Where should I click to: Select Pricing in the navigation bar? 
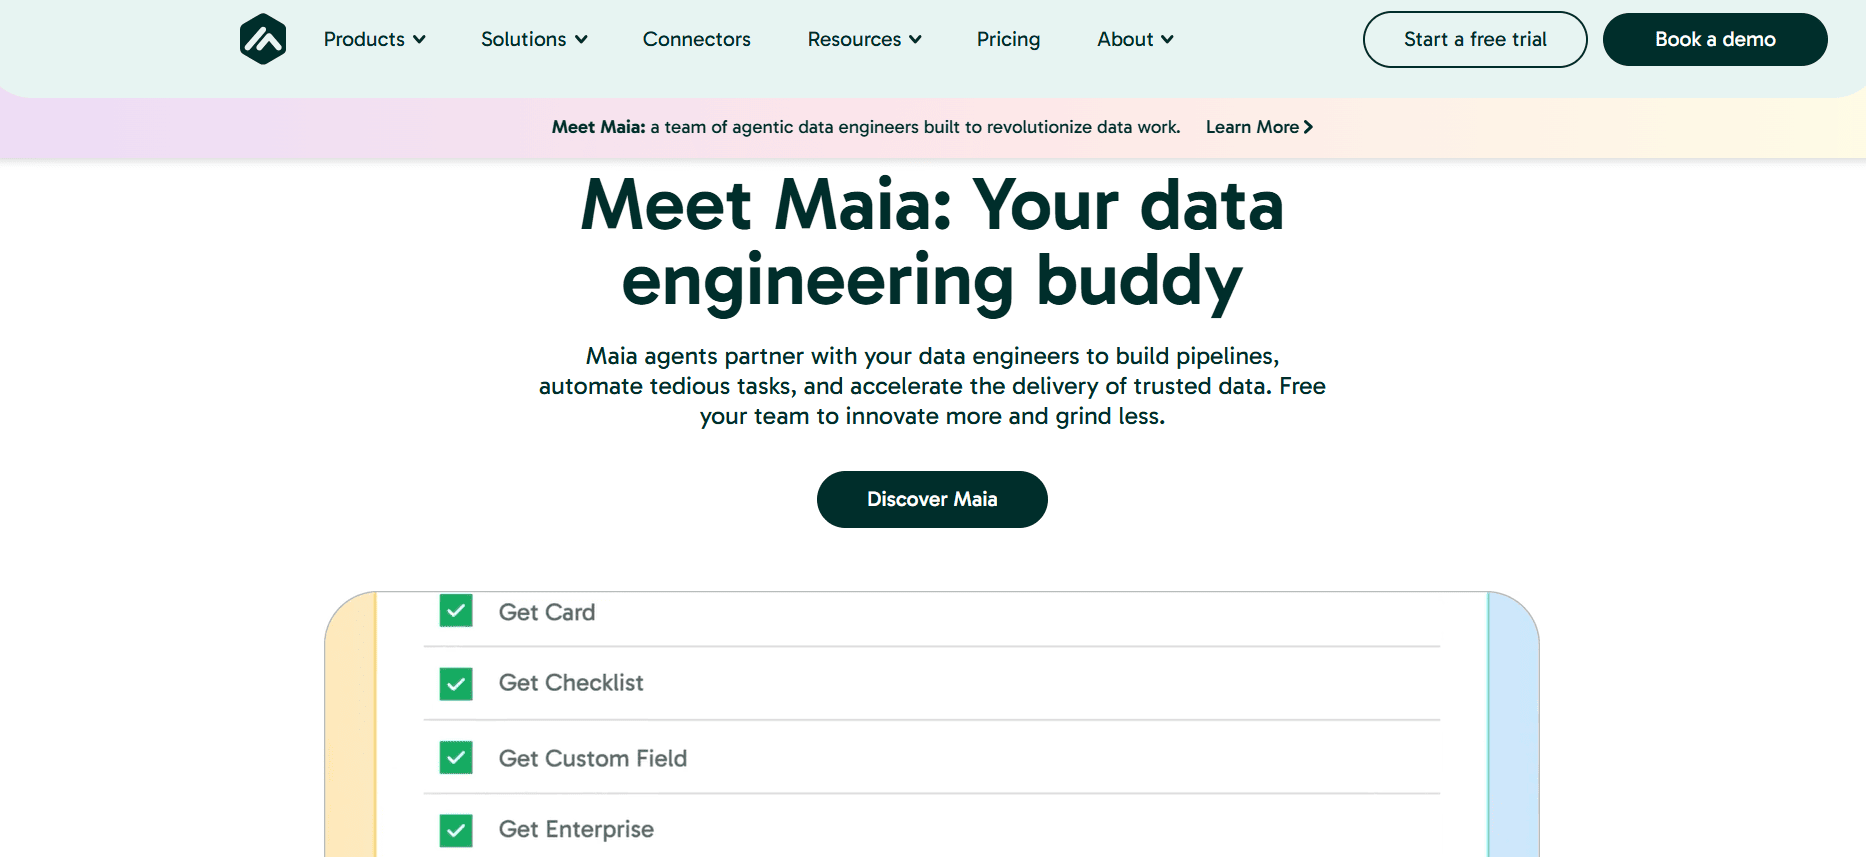click(1008, 40)
